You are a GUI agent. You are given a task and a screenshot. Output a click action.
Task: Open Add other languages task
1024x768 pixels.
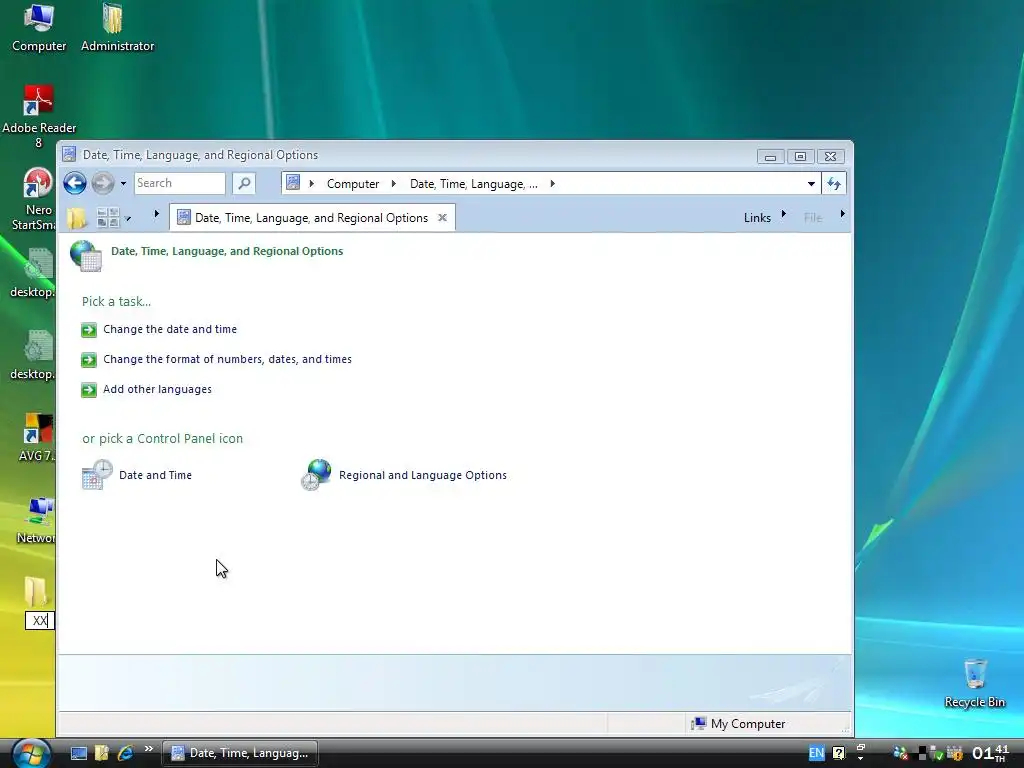point(157,389)
